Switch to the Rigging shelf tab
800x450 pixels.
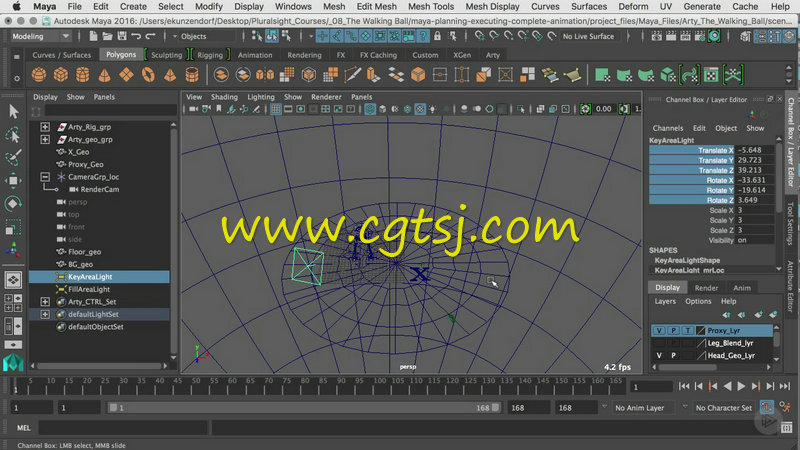210,55
